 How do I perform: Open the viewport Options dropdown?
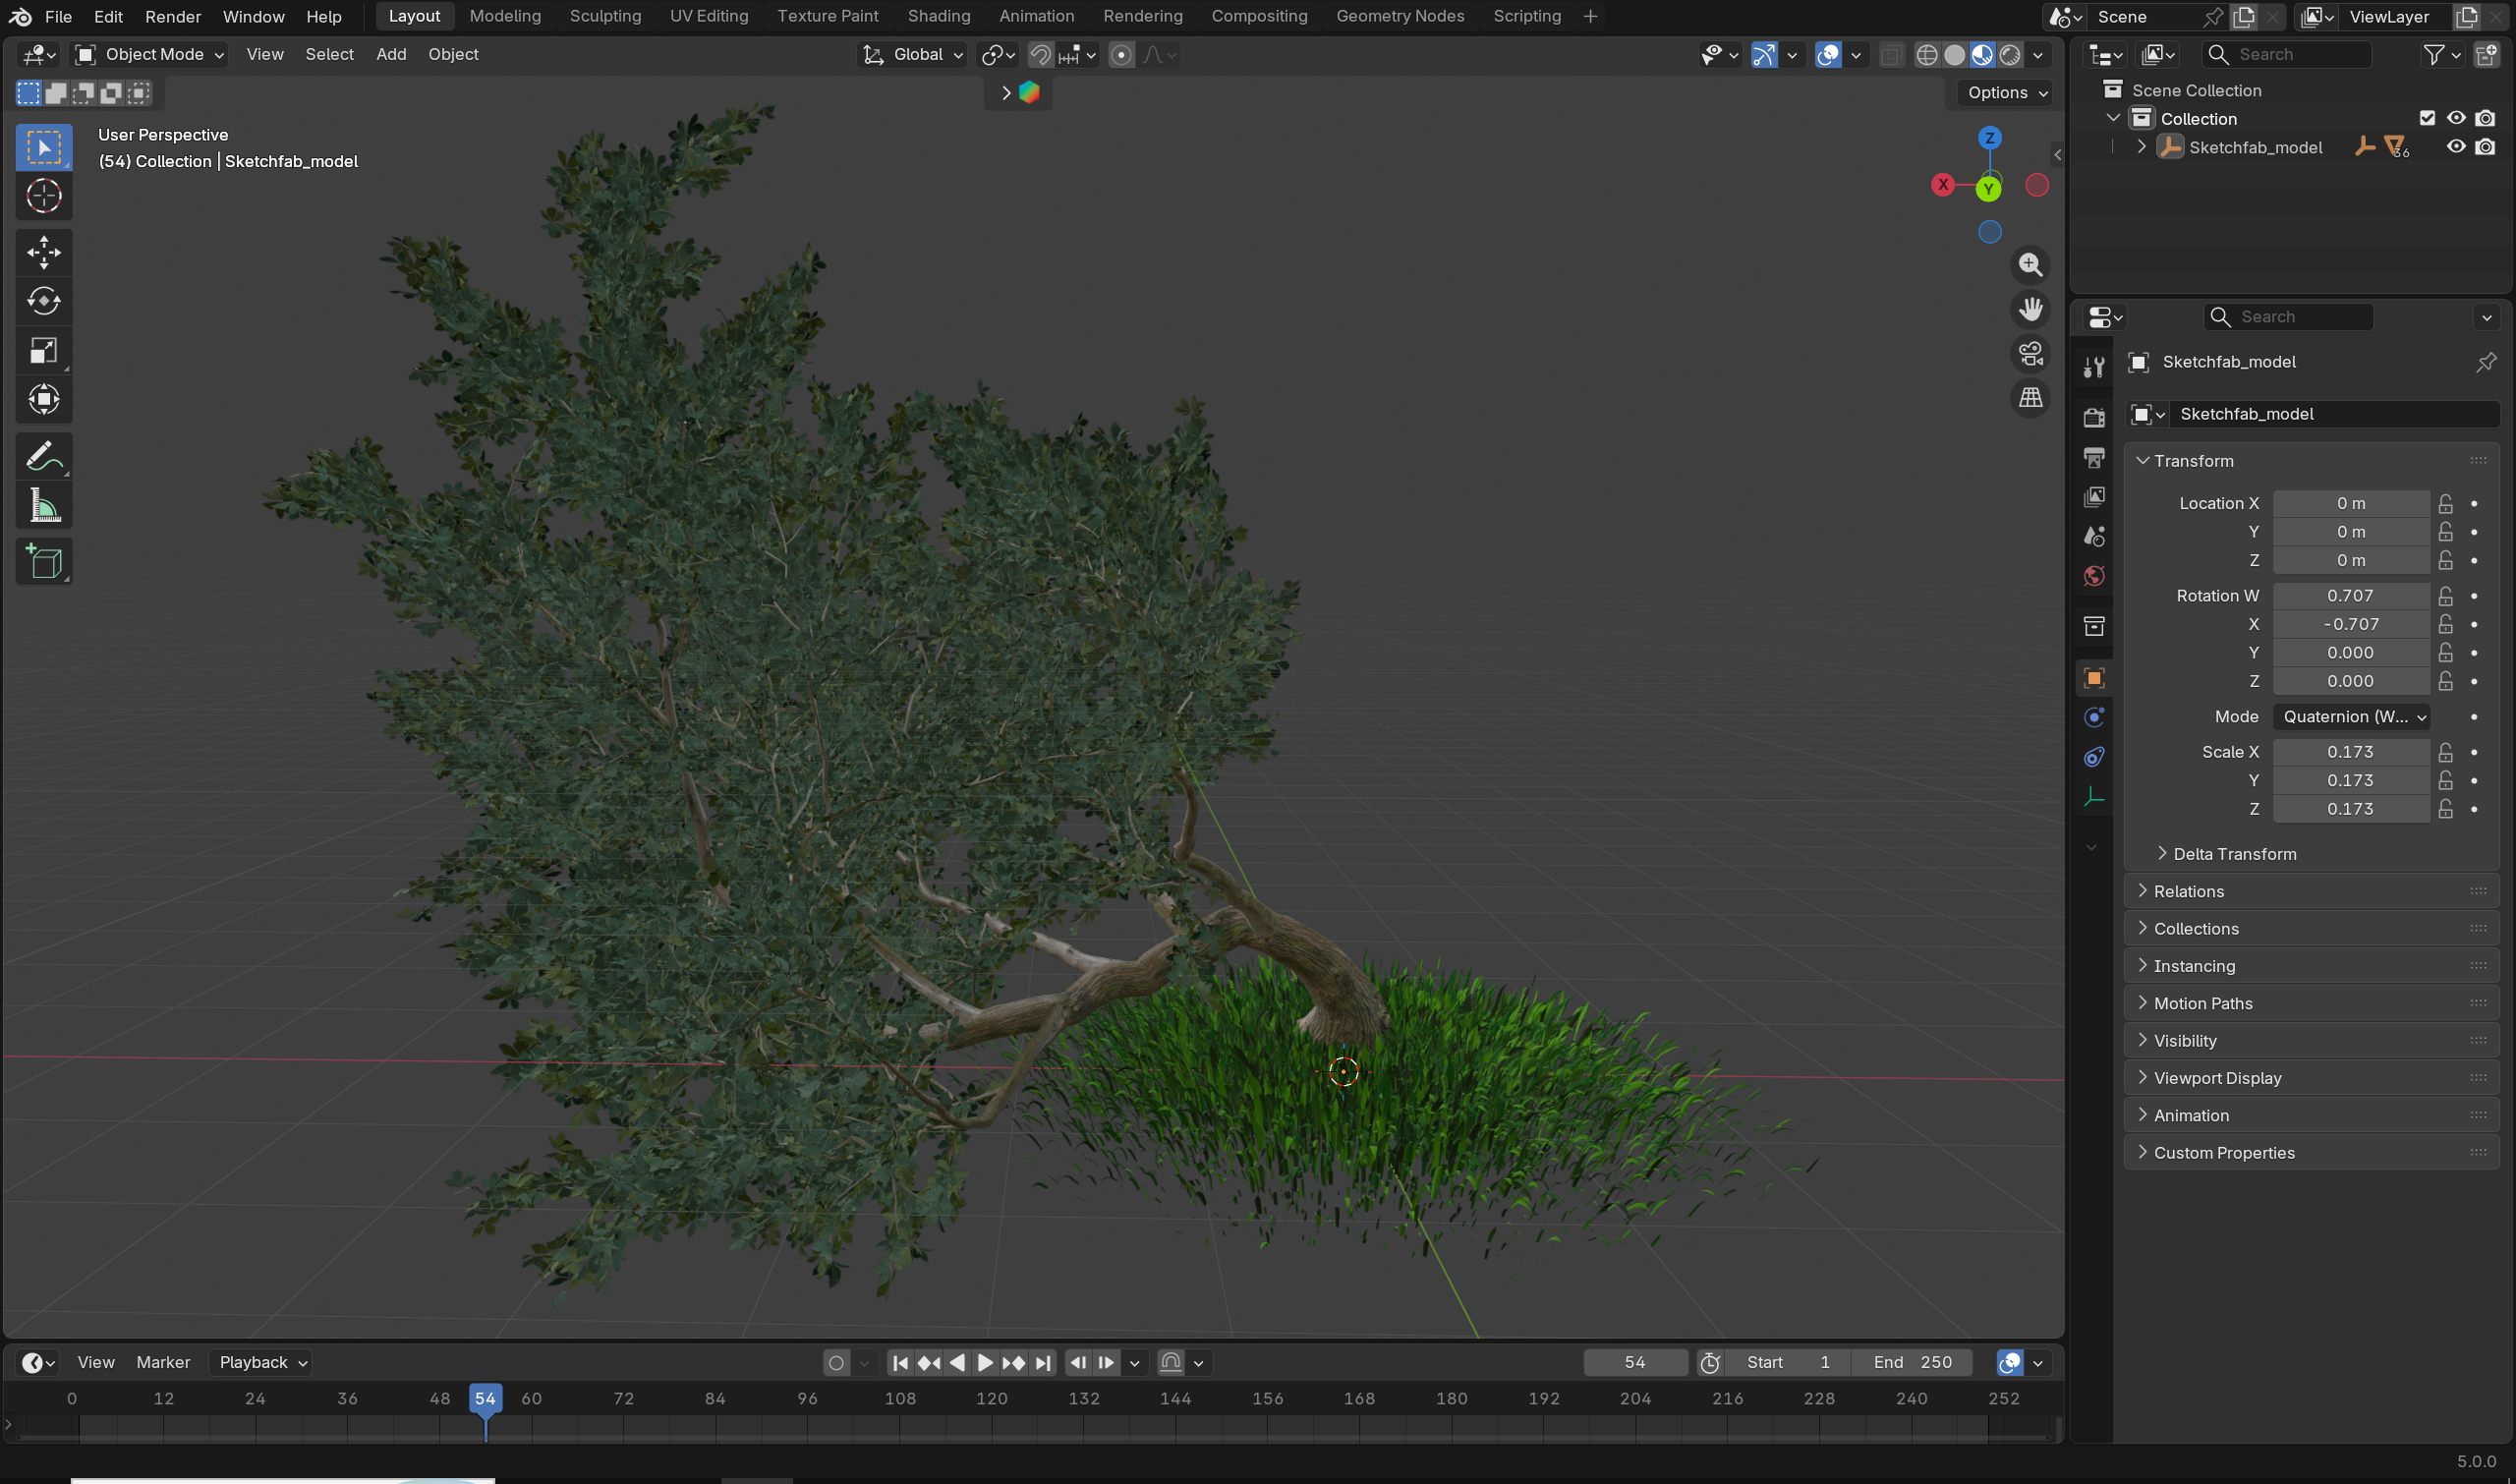[x=2007, y=93]
